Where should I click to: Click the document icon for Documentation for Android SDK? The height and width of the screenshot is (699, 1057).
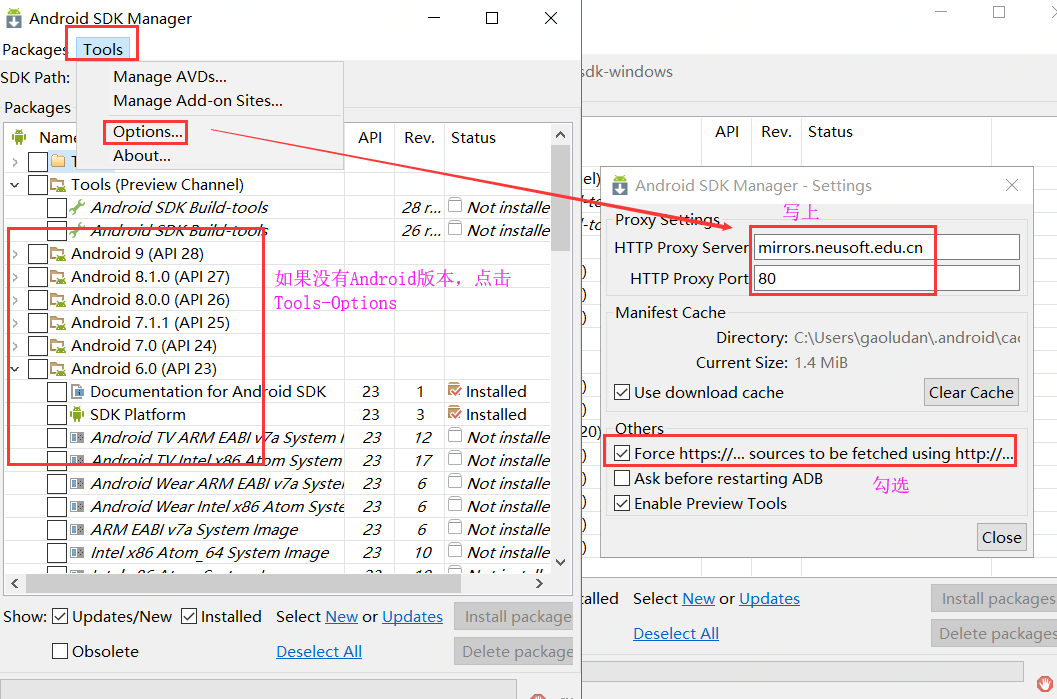pos(79,391)
